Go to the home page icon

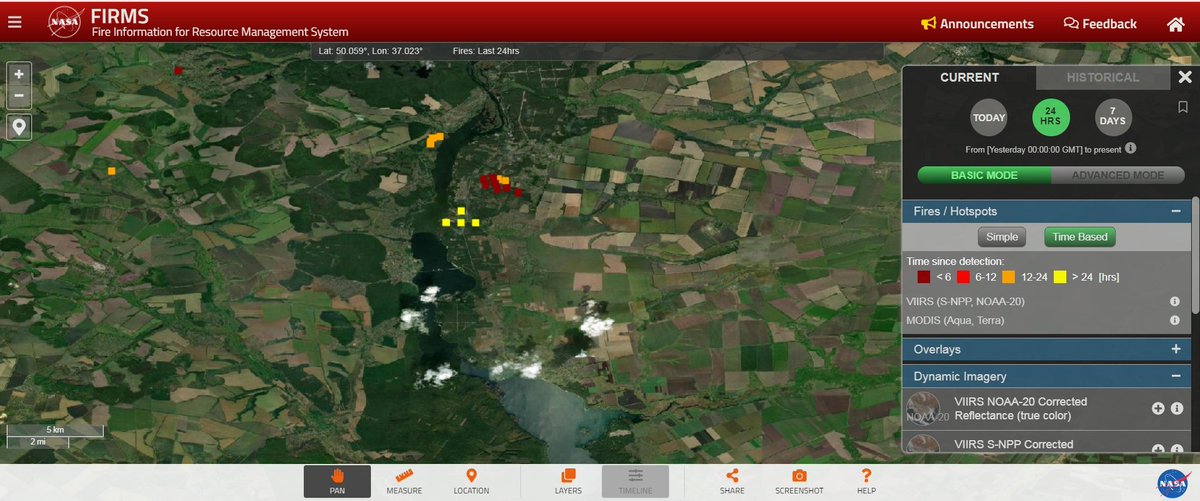click(1175, 24)
